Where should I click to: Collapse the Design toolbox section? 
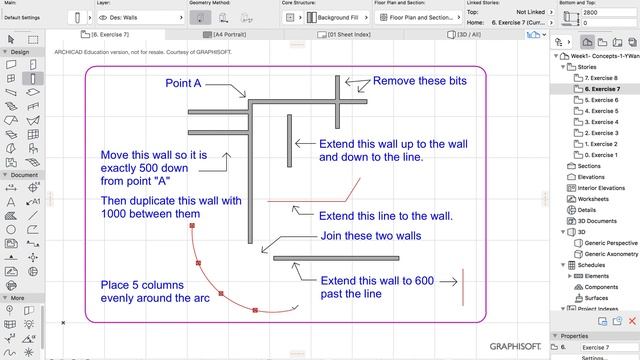pos(5,52)
